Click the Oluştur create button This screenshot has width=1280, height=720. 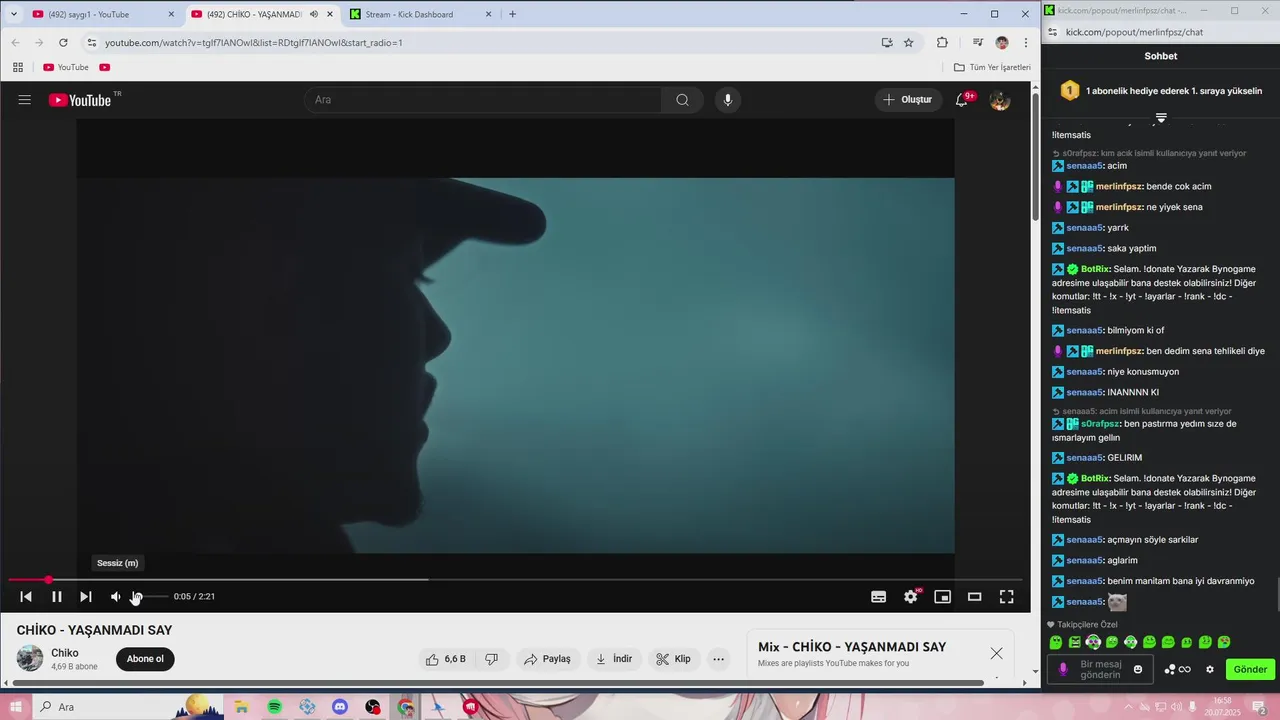point(908,100)
